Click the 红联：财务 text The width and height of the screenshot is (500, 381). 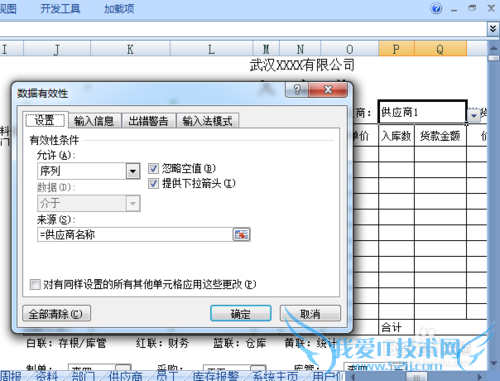point(162,343)
